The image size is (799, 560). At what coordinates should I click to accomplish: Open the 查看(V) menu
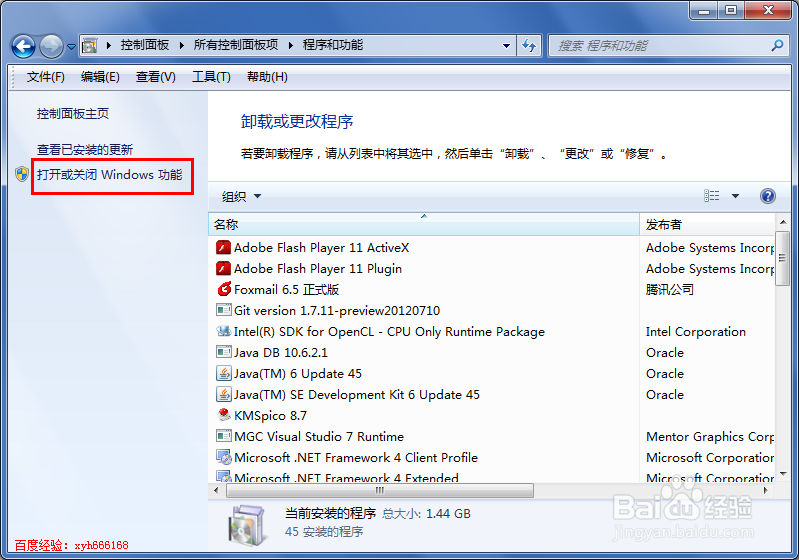point(156,77)
